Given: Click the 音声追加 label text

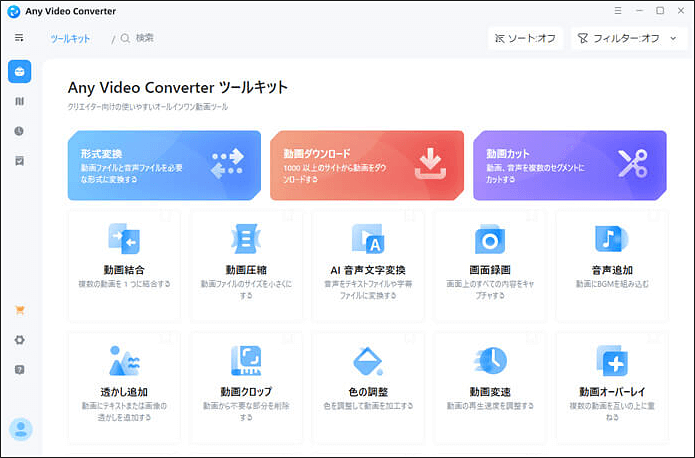Looking at the screenshot, I should pos(612,270).
